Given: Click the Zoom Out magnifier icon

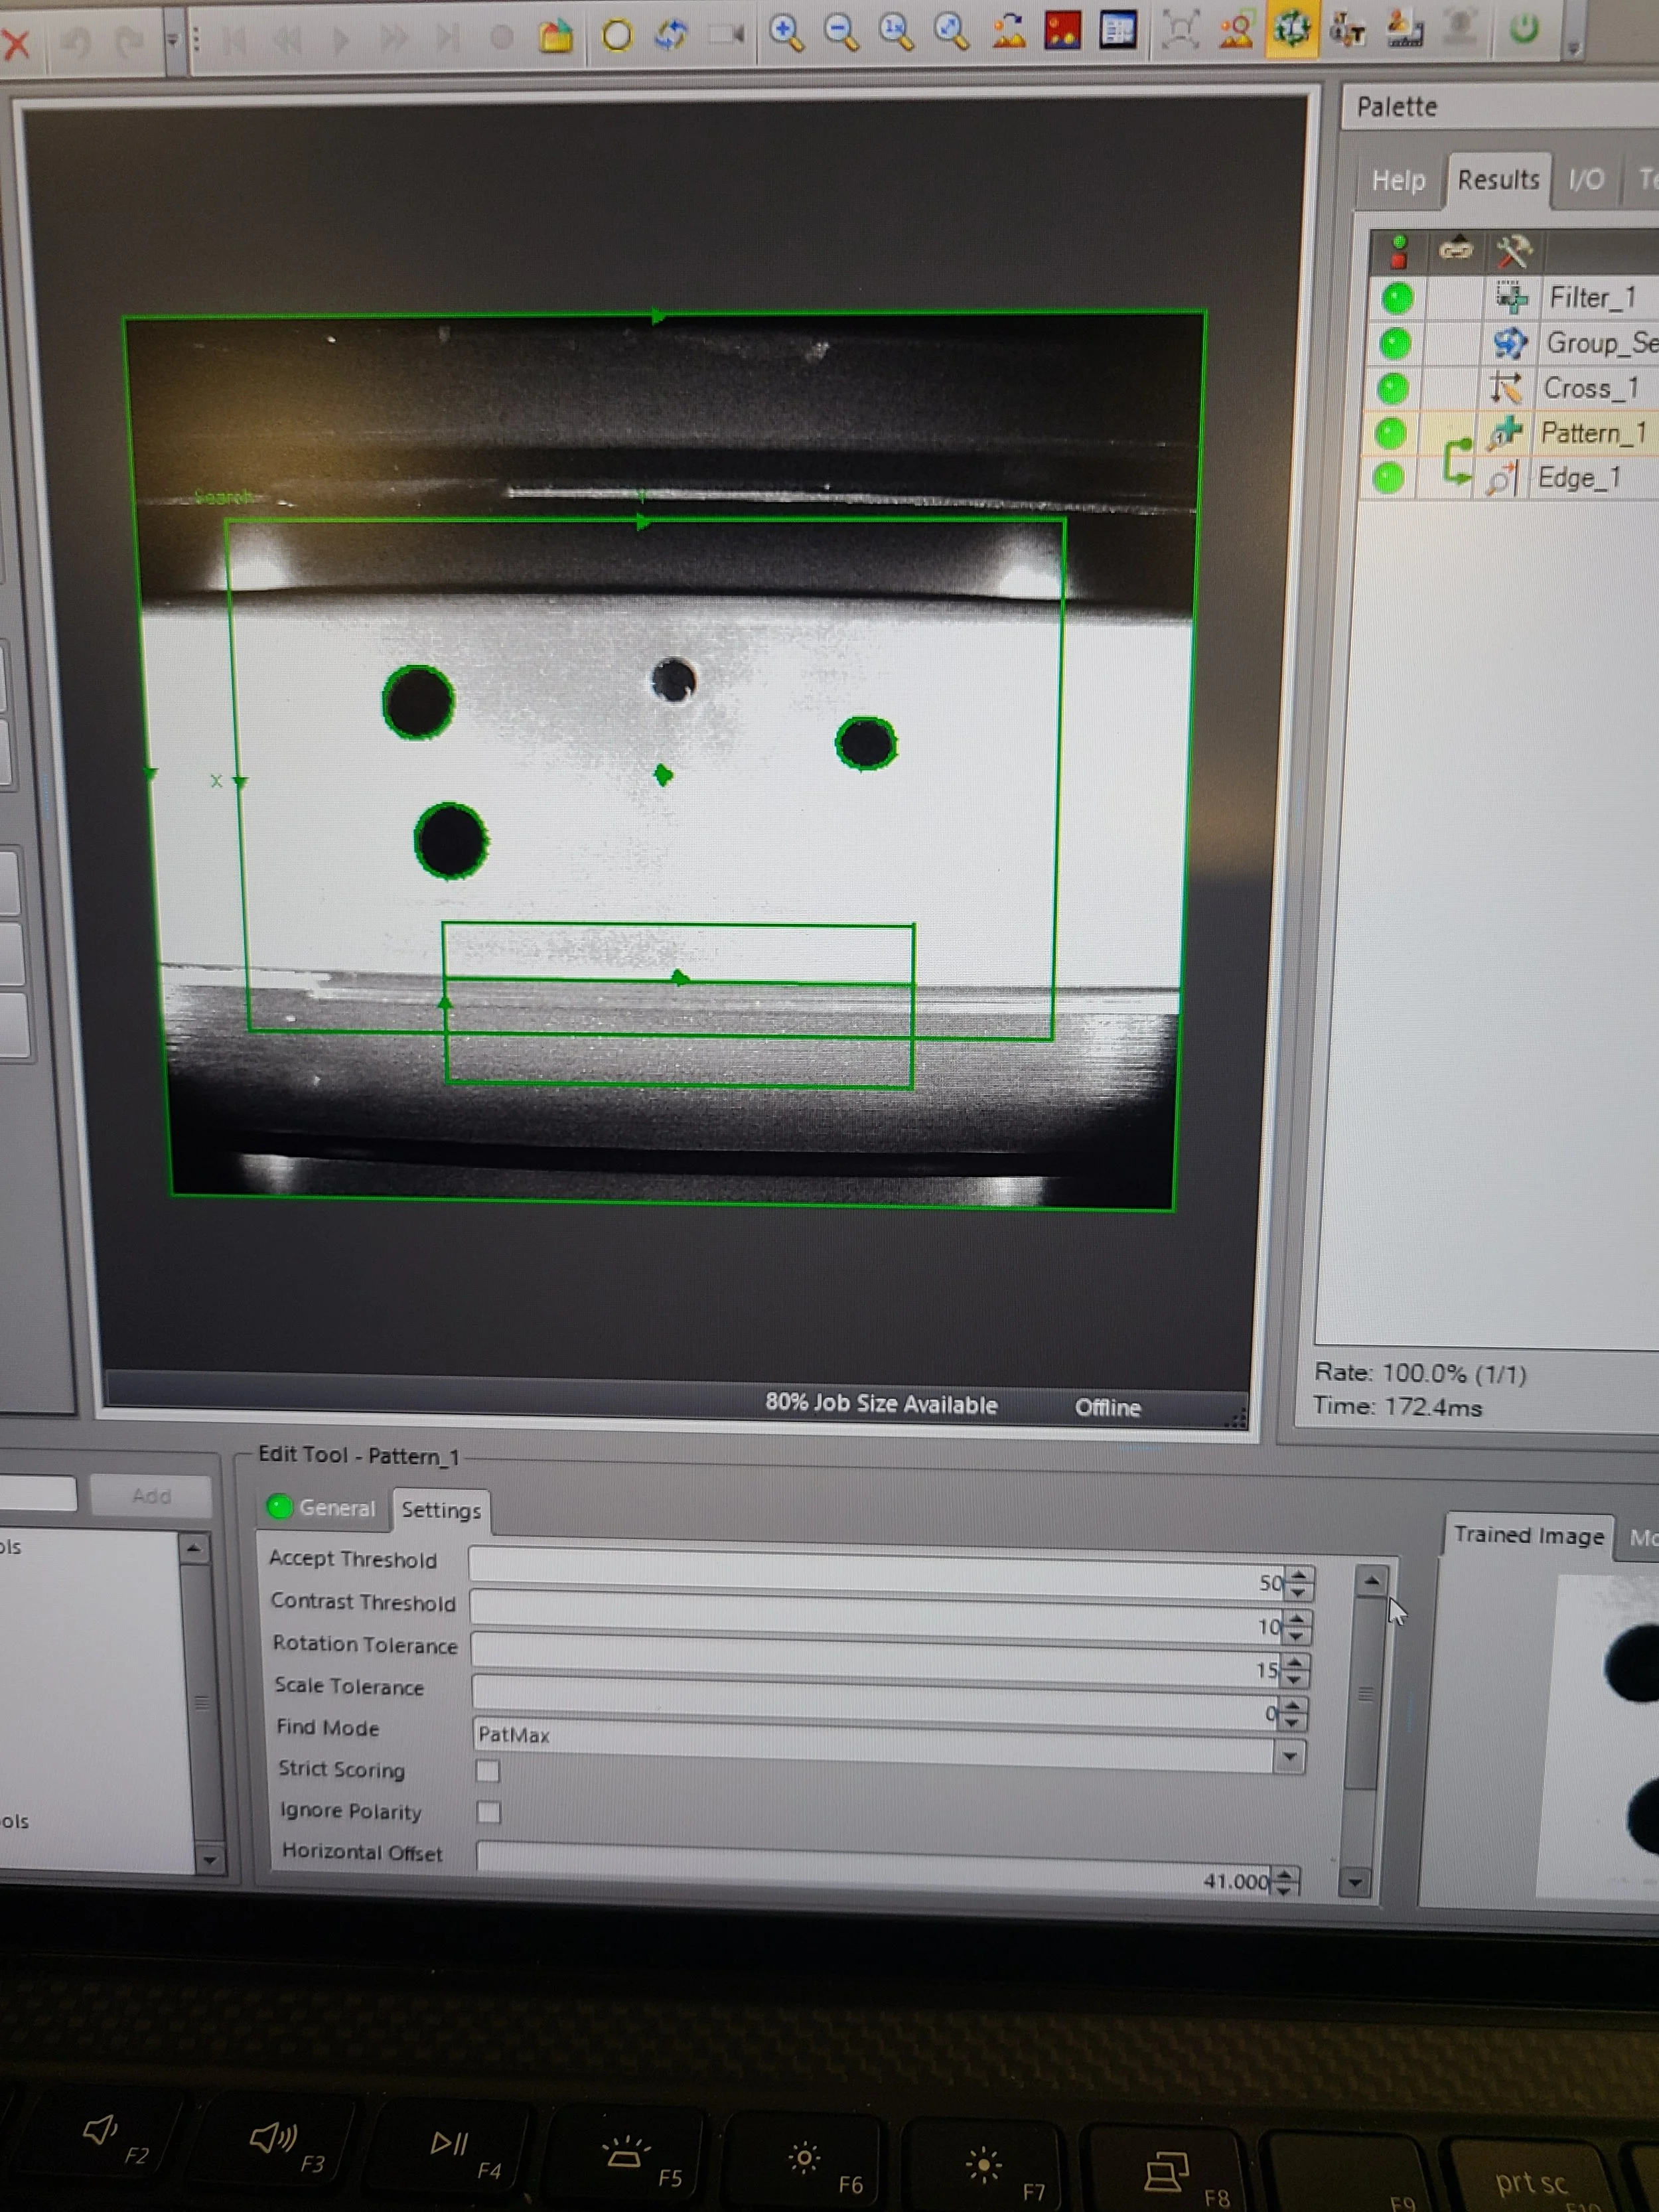Looking at the screenshot, I should coord(842,33).
